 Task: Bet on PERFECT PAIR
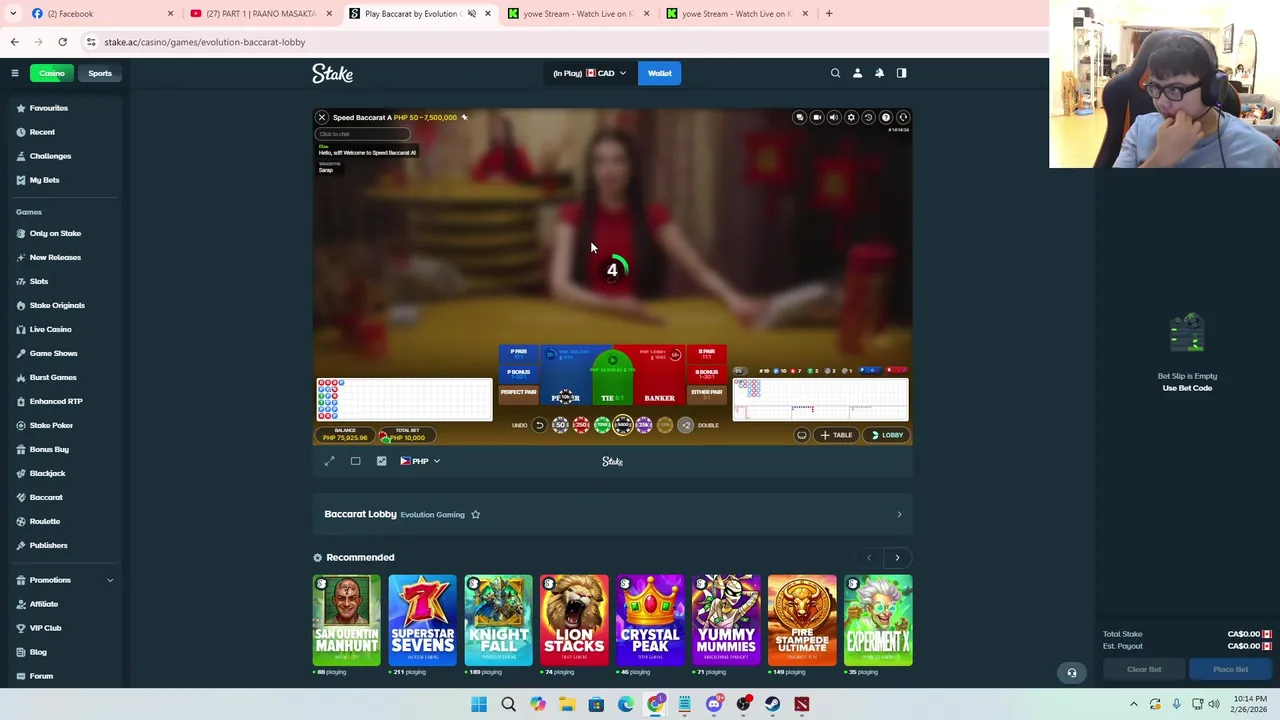(518, 394)
